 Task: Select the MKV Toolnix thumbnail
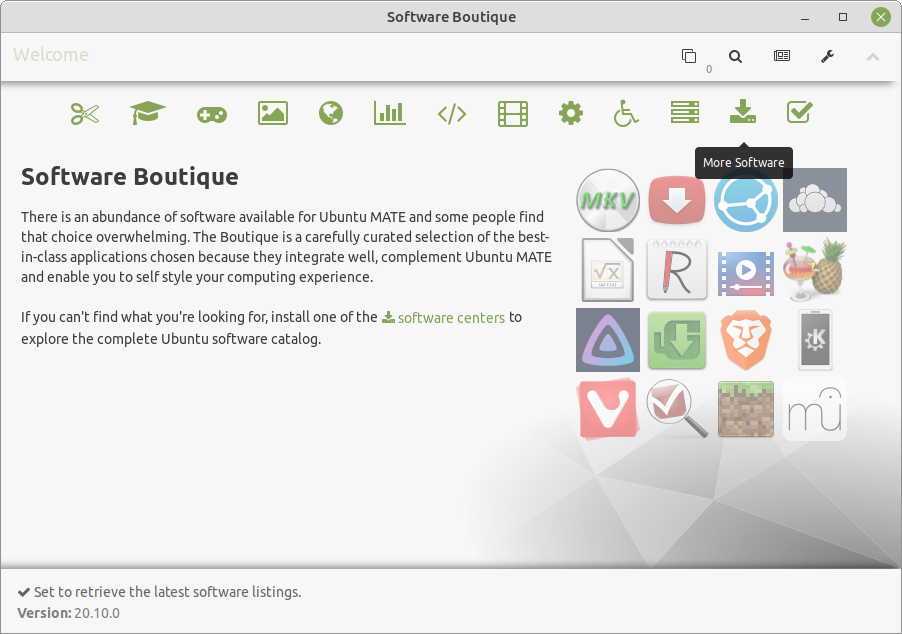(x=607, y=200)
